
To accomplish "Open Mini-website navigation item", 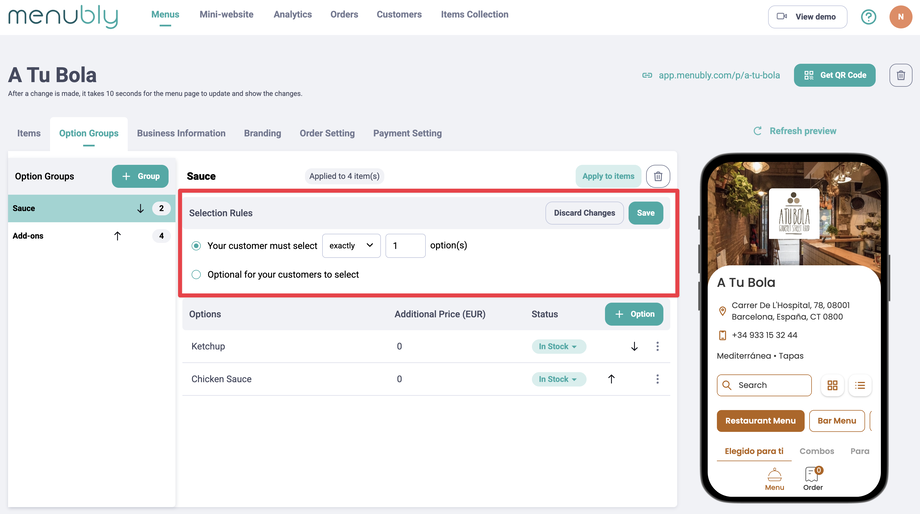I will (226, 15).
